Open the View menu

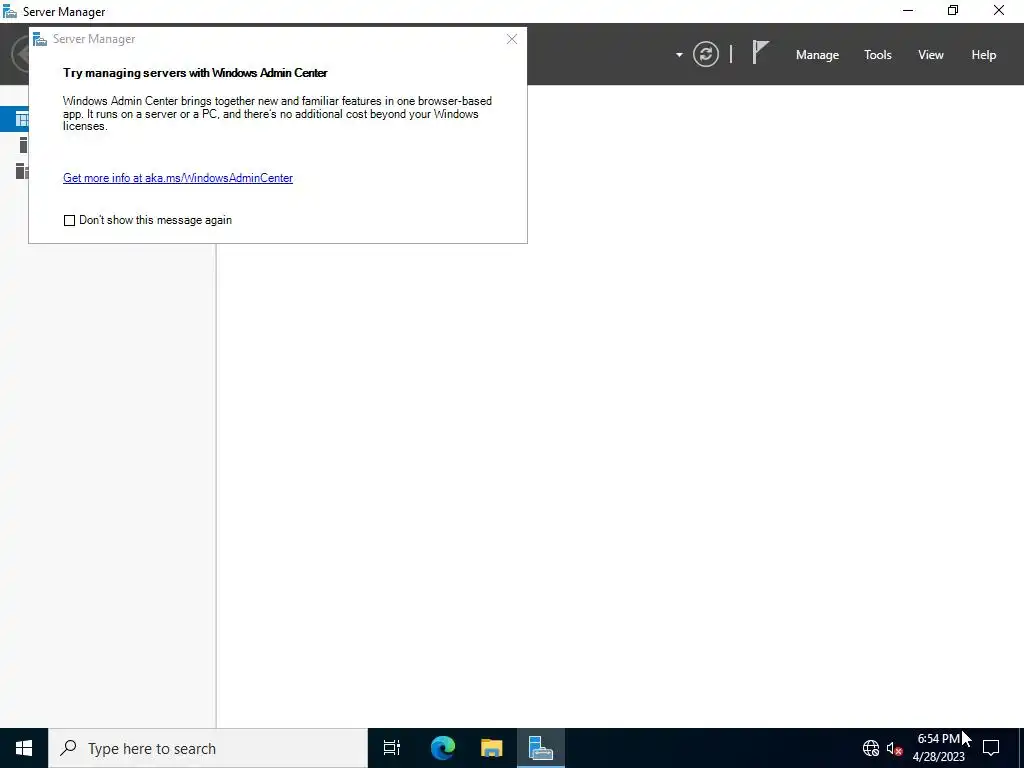(931, 55)
